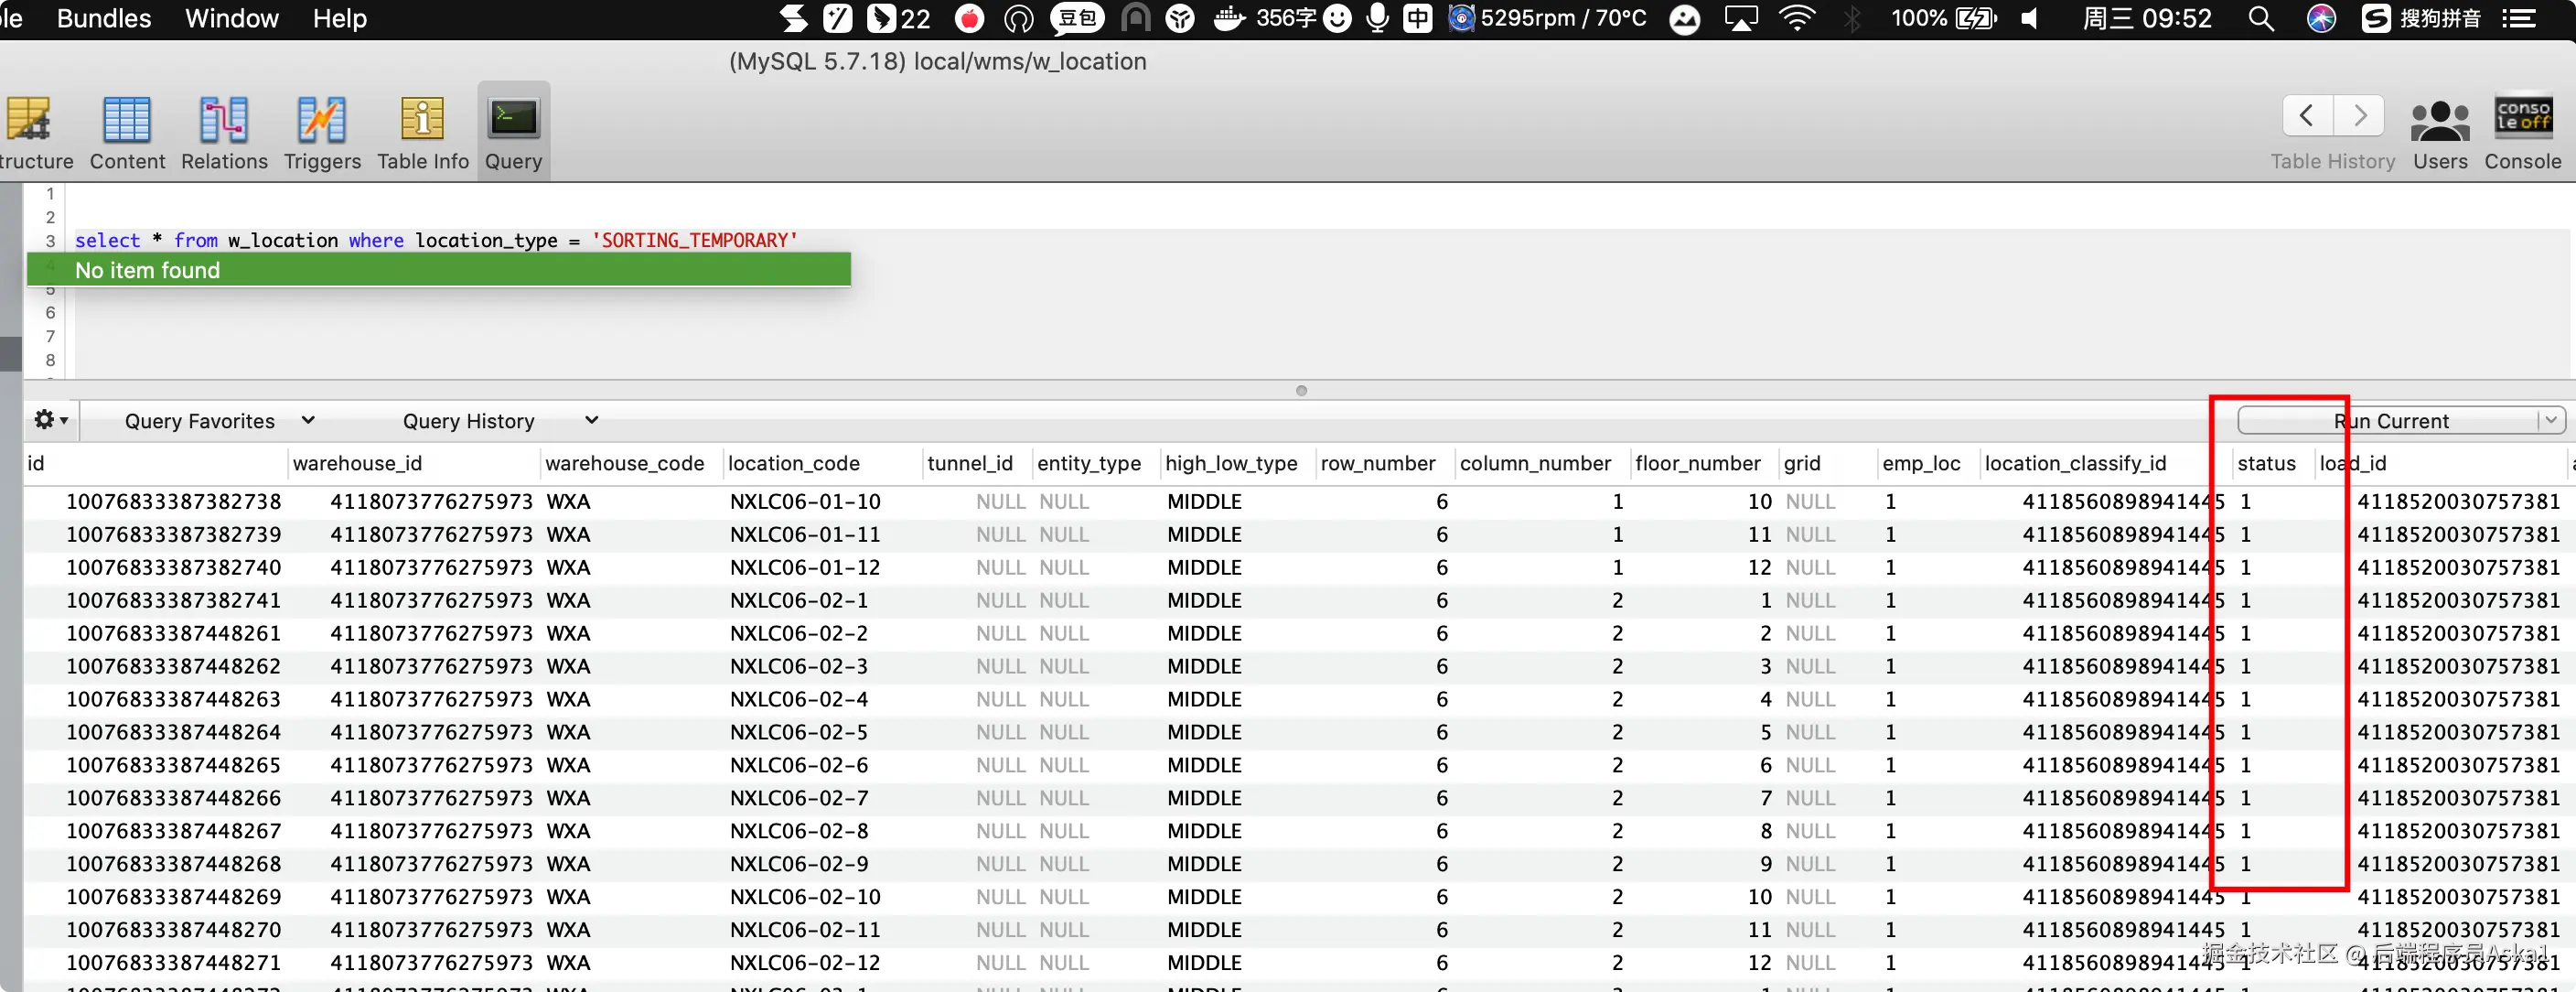Open the gear actions menu

(x=50, y=420)
